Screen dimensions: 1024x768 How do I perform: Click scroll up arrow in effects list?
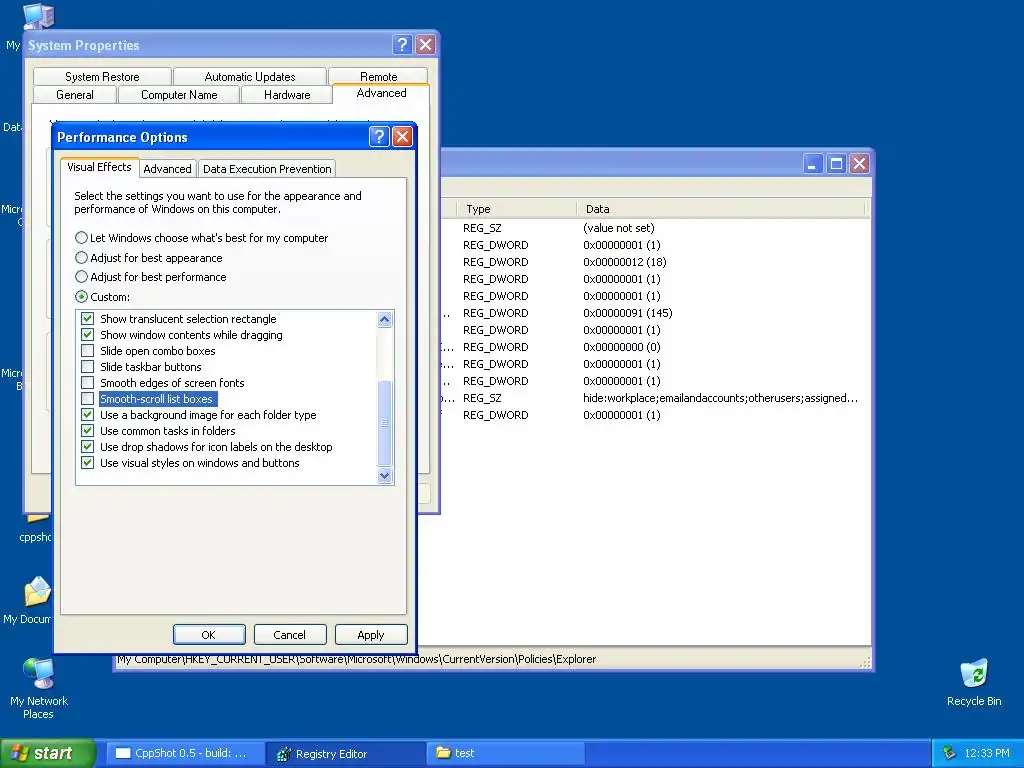pos(385,319)
